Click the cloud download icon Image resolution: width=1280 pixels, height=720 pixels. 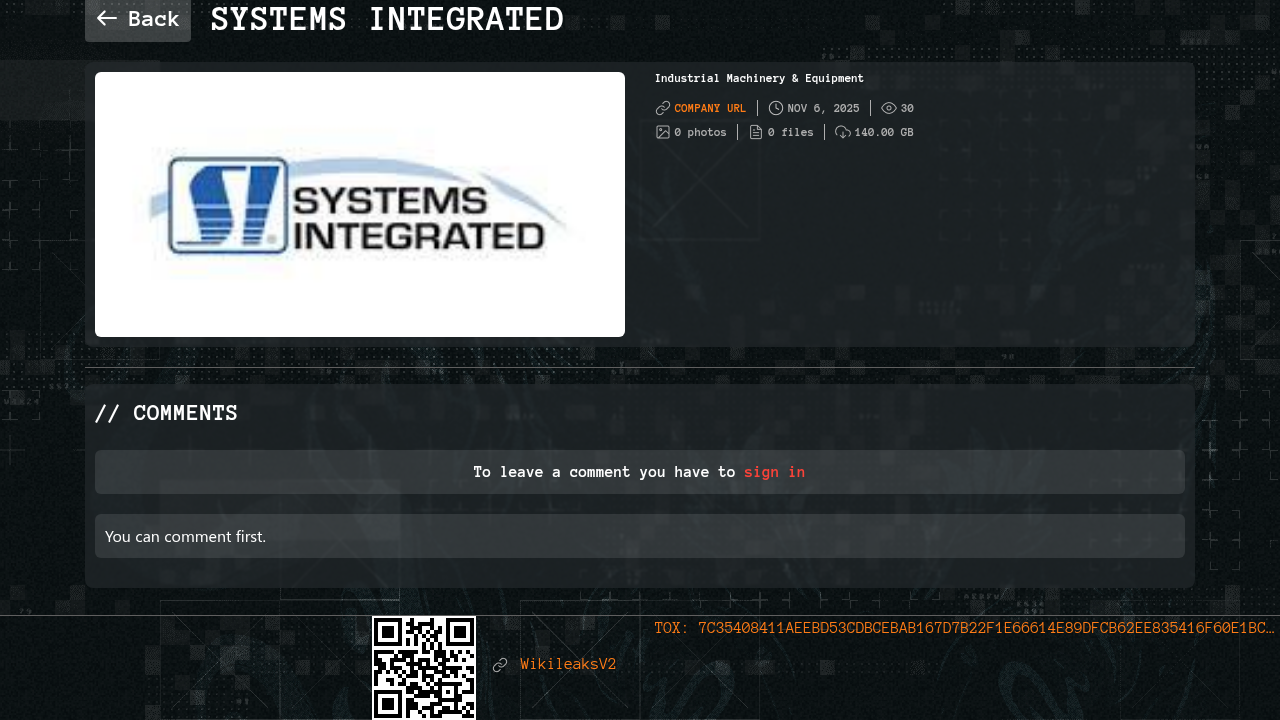[843, 132]
